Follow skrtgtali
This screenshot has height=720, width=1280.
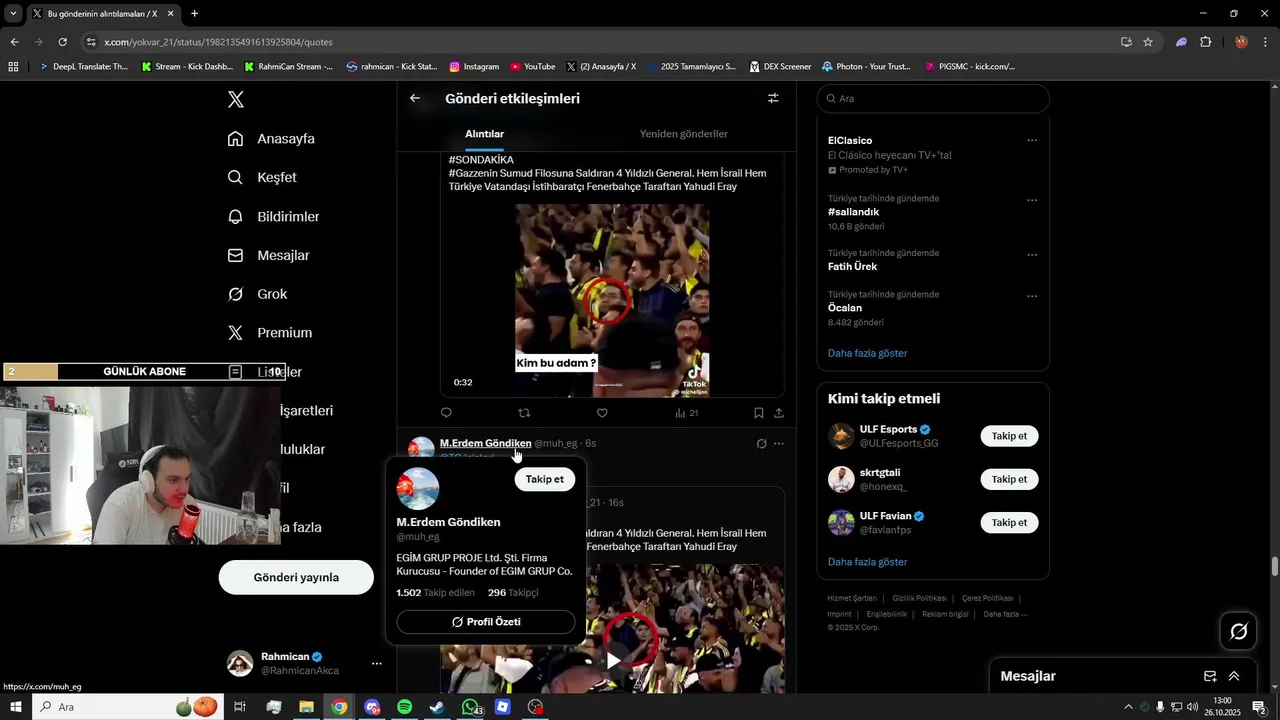click(1009, 479)
